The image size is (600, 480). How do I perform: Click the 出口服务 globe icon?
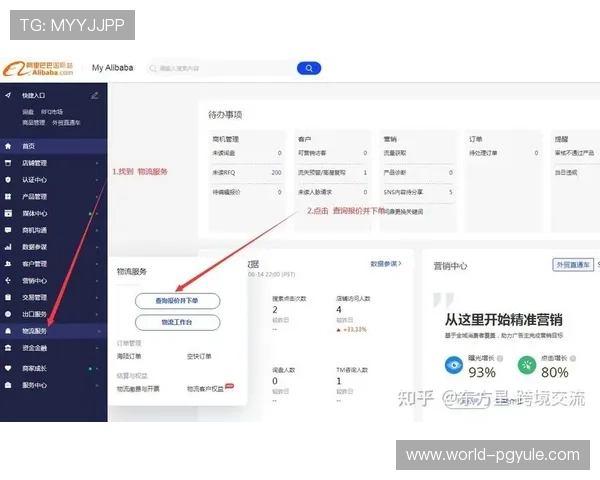coord(8,314)
